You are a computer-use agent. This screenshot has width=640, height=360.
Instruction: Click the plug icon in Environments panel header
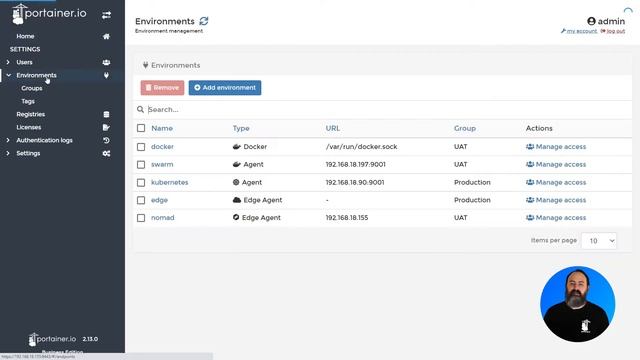pyautogui.click(x=145, y=65)
